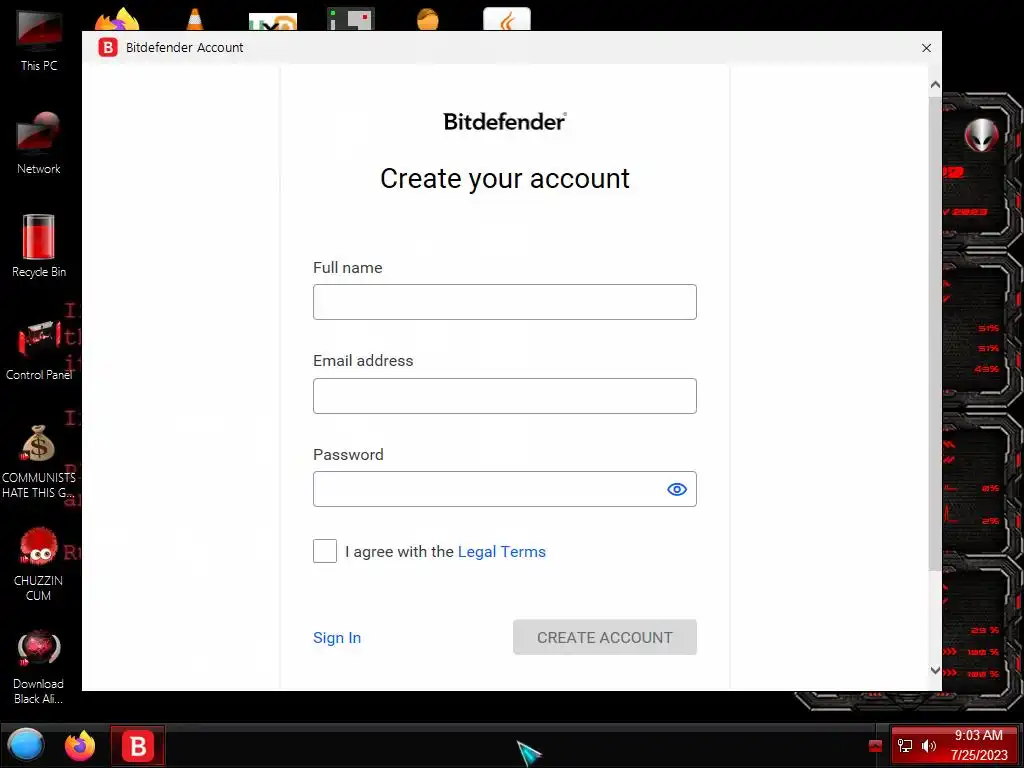The height and width of the screenshot is (768, 1024).
Task: Click the network tray icon
Action: pyautogui.click(x=905, y=746)
